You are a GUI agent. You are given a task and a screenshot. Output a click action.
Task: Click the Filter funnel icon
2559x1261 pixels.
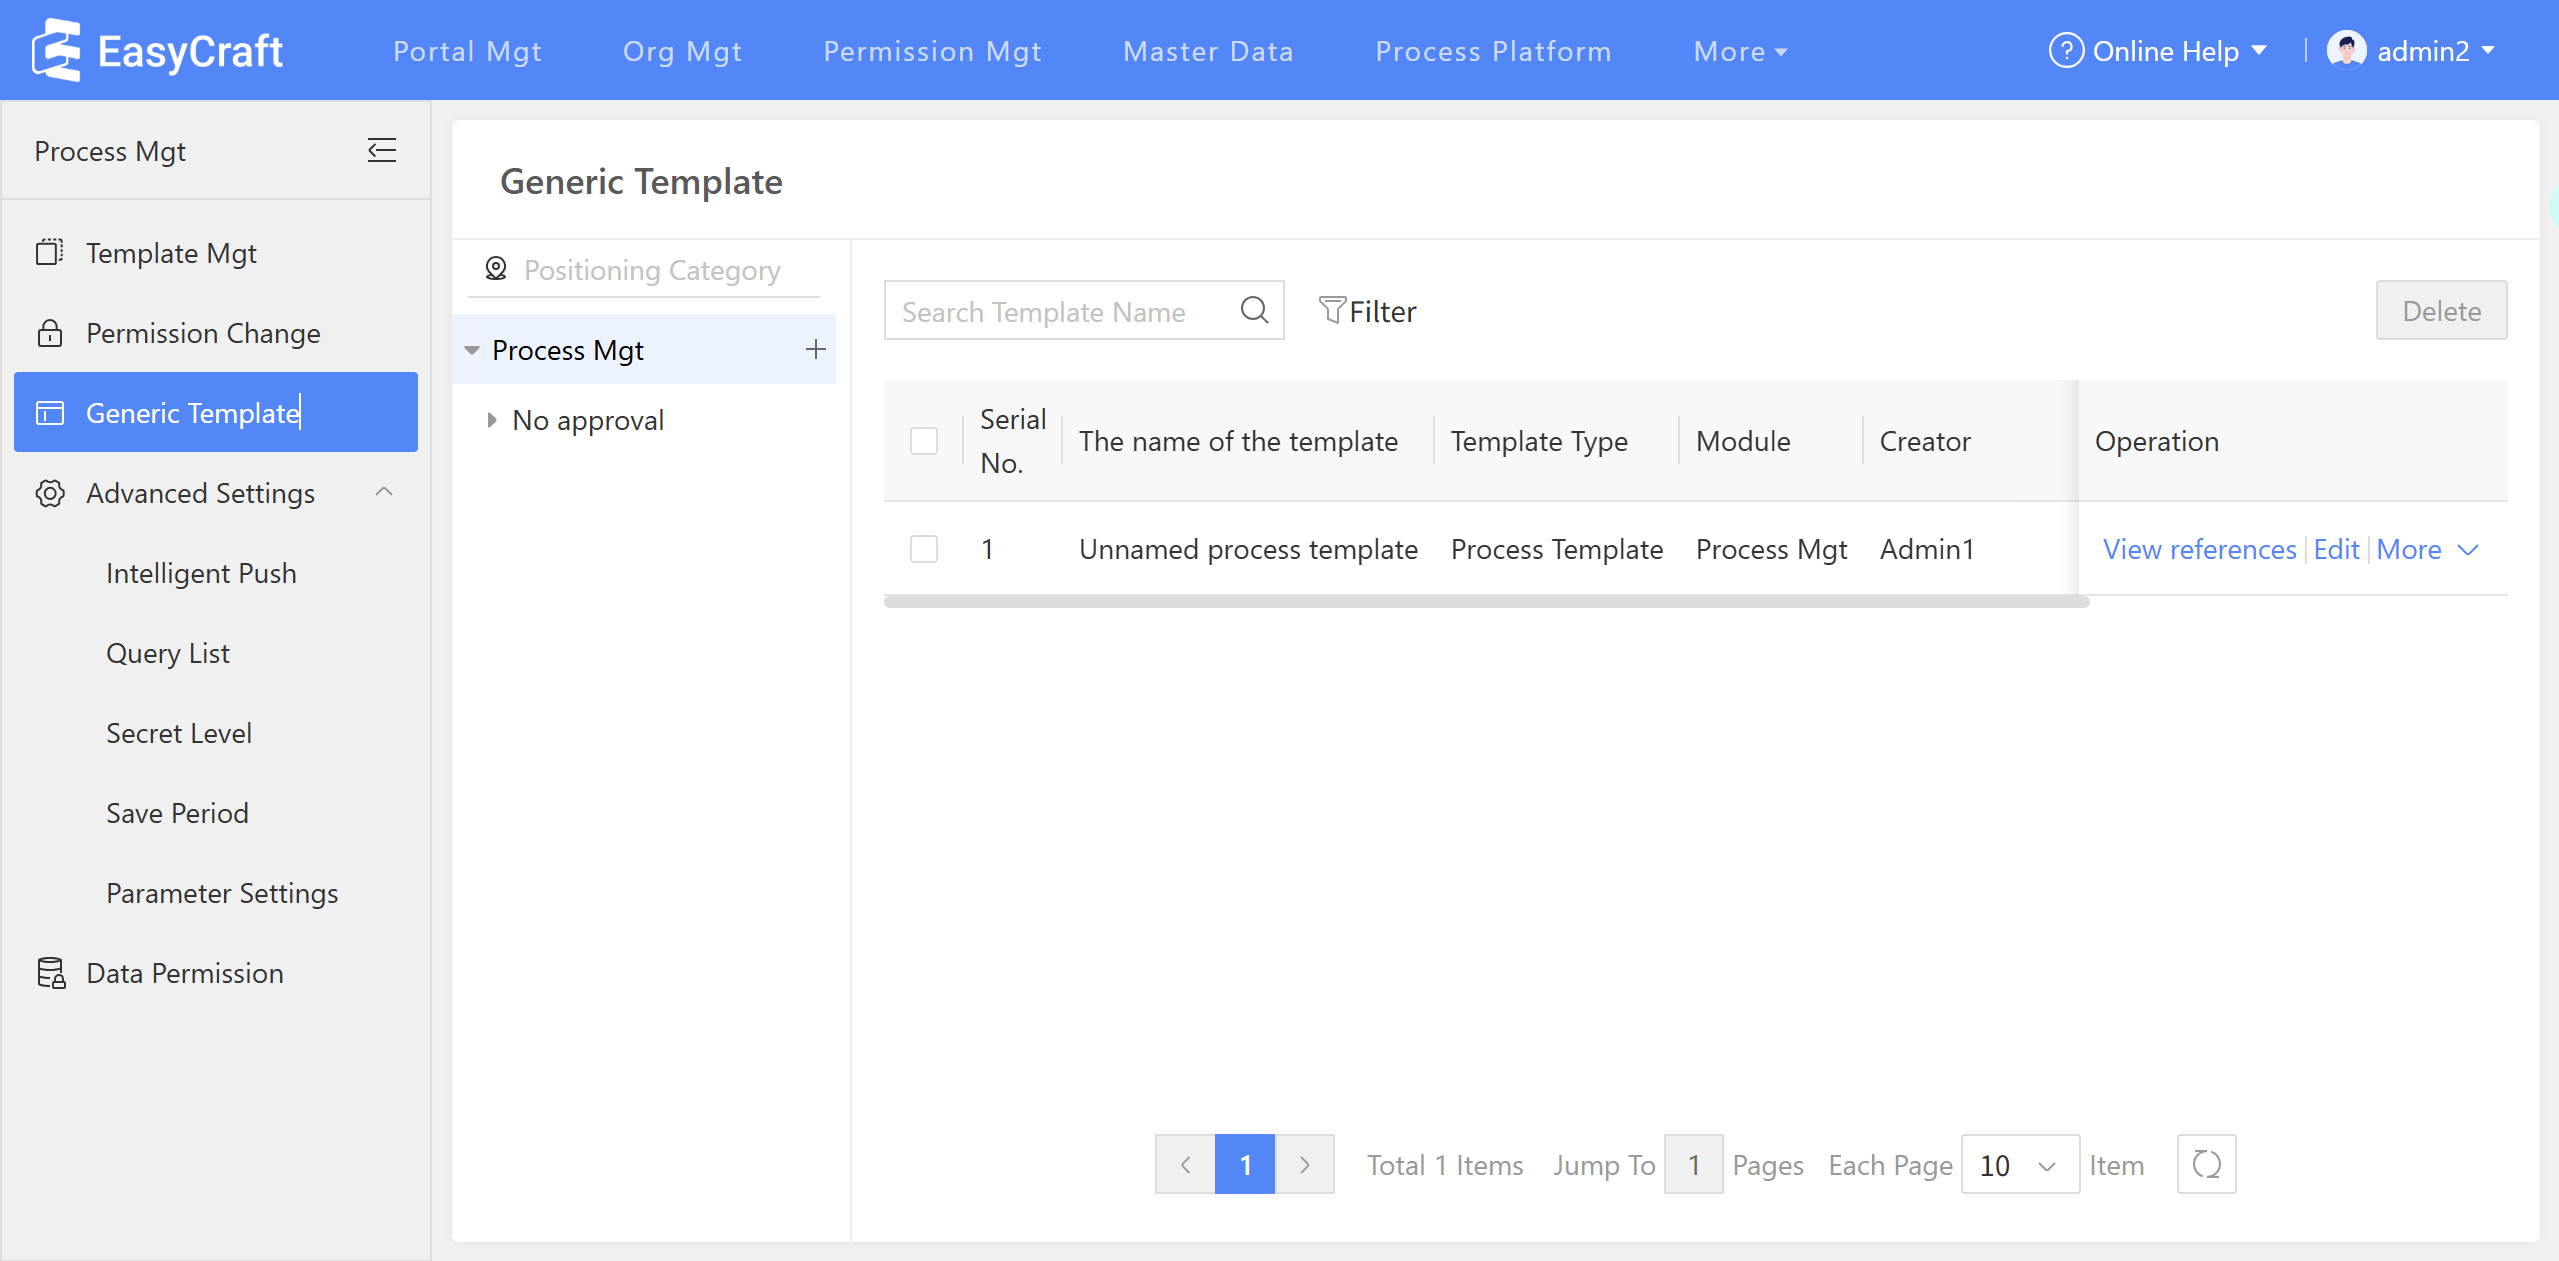click(x=1331, y=311)
